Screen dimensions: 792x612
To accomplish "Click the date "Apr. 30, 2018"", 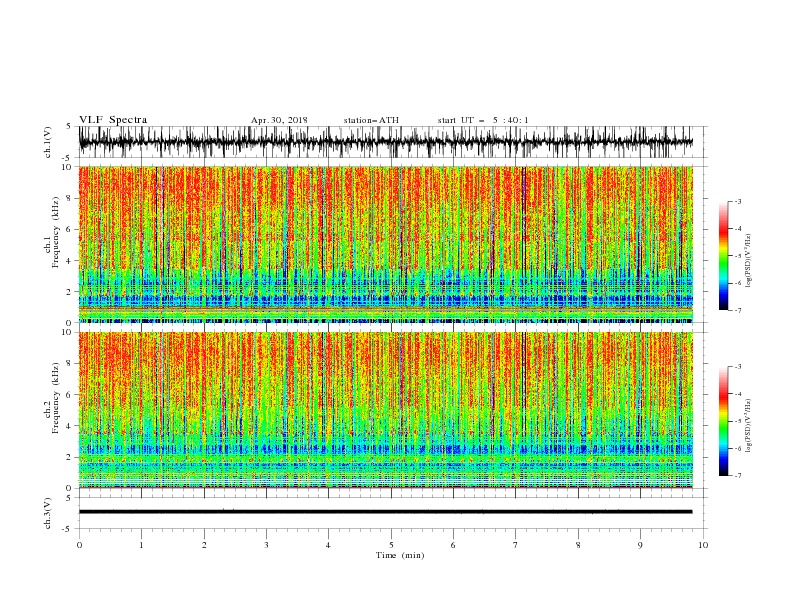I will pyautogui.click(x=279, y=120).
